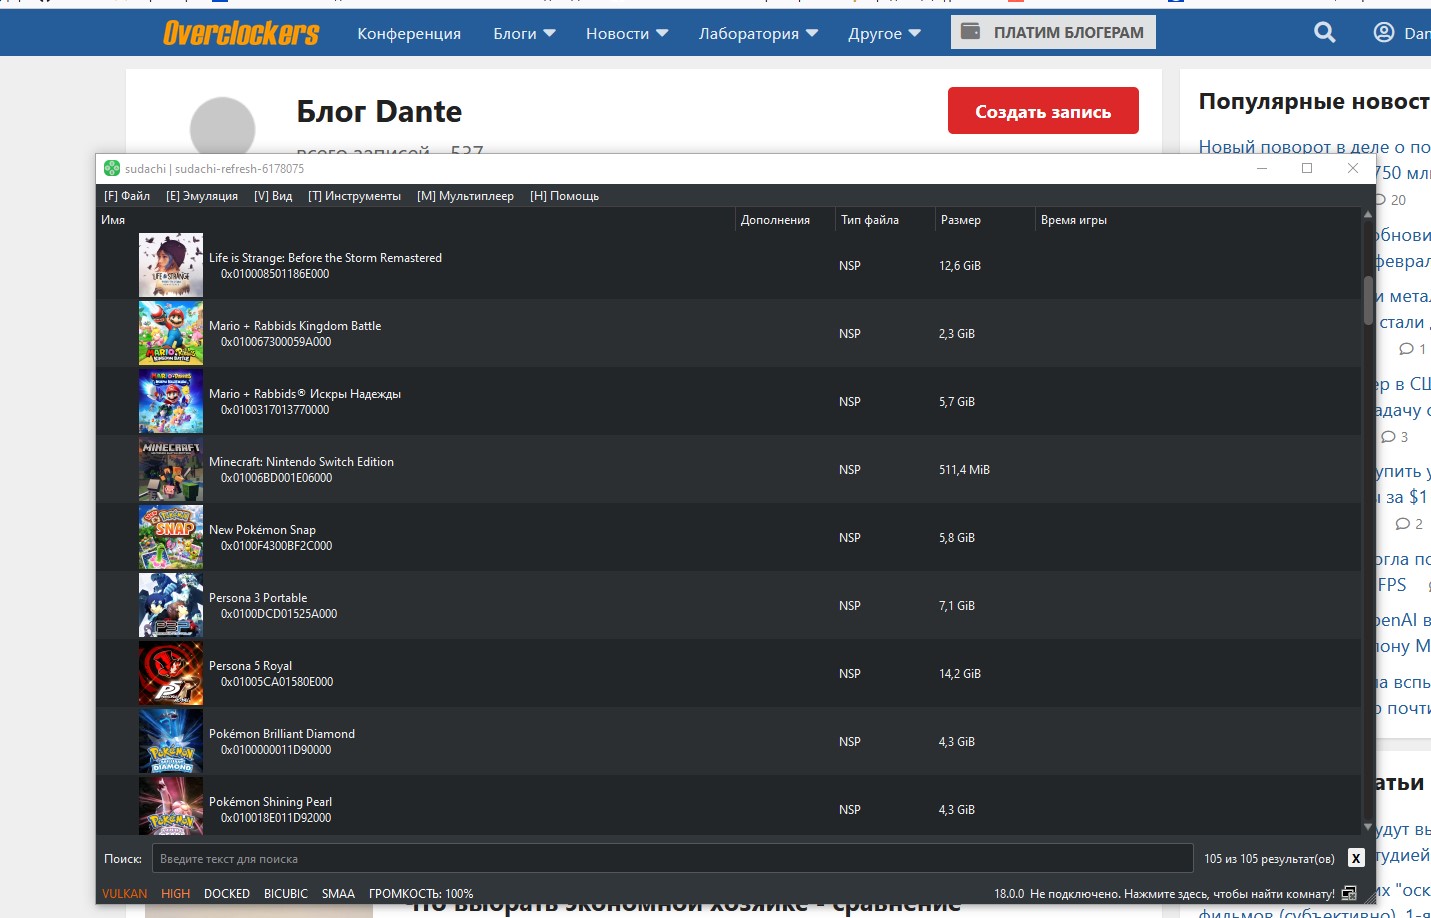Click the not-connected find room message
Viewport: 1431px width, 918px height.
coord(1182,893)
